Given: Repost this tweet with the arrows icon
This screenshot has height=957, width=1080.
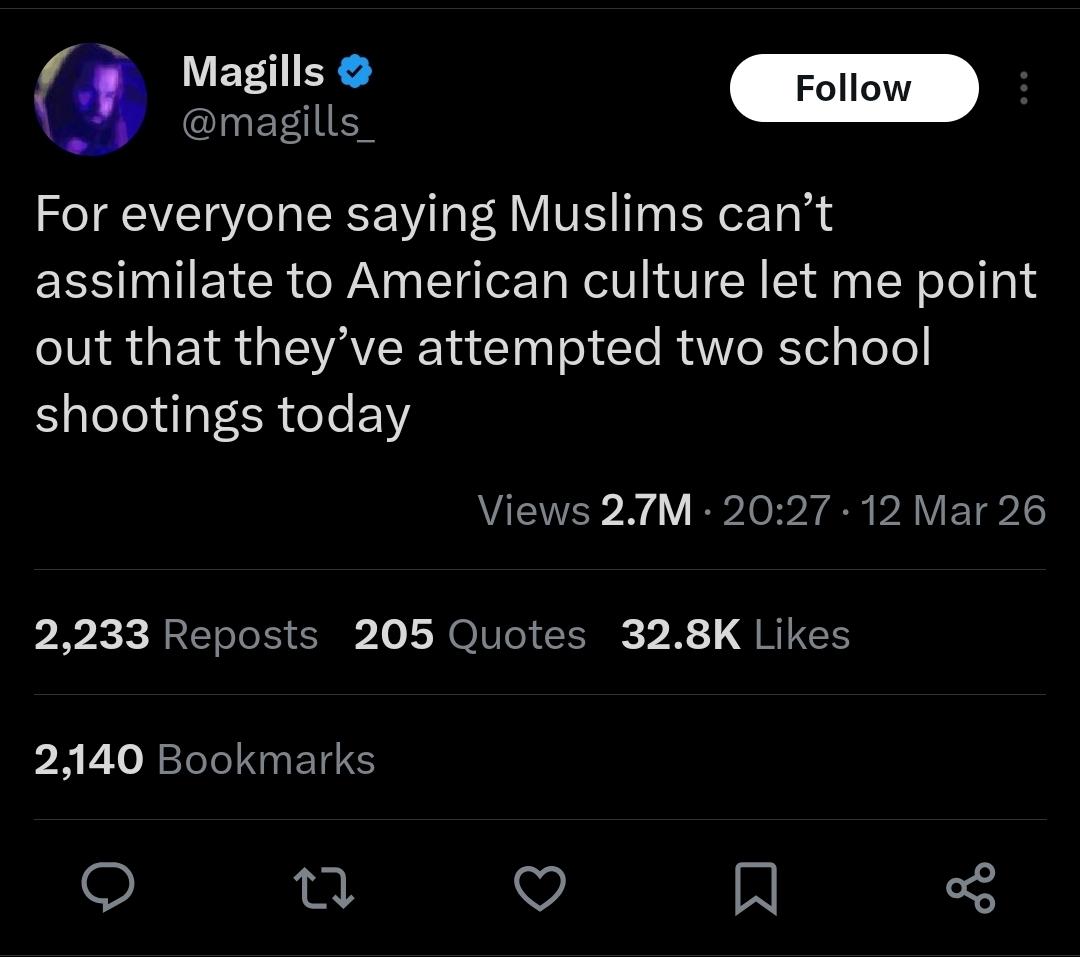Looking at the screenshot, I should pos(324,887).
